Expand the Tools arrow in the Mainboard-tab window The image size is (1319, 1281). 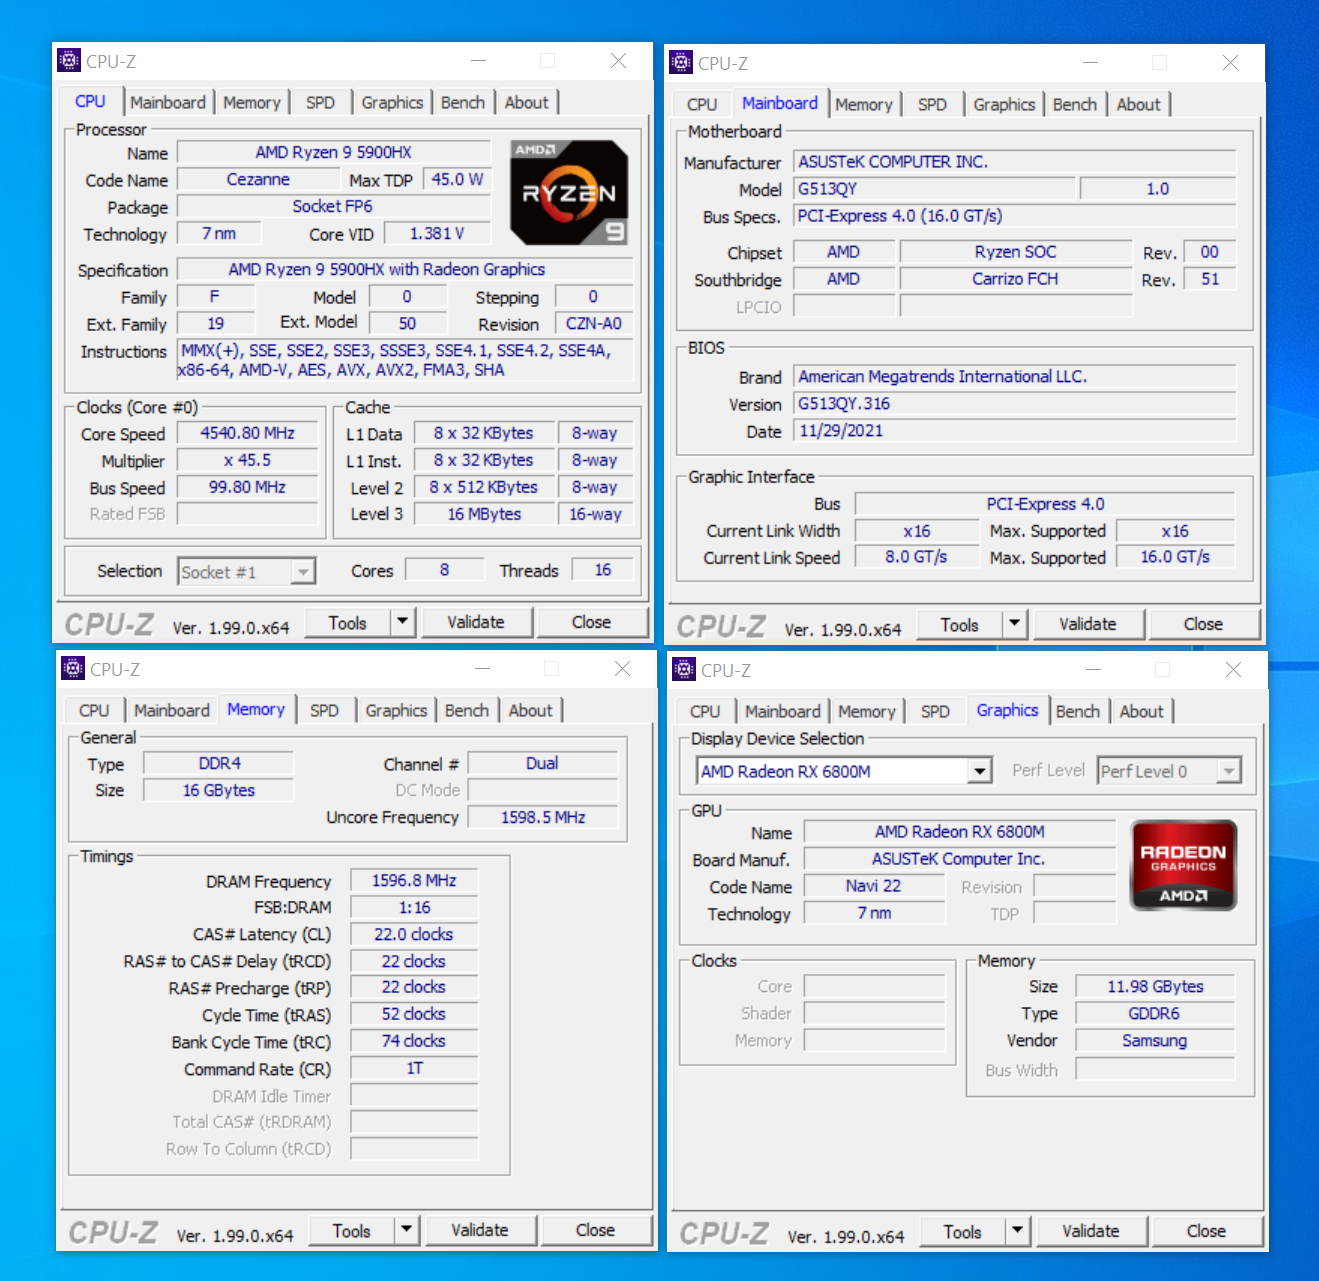click(1014, 624)
